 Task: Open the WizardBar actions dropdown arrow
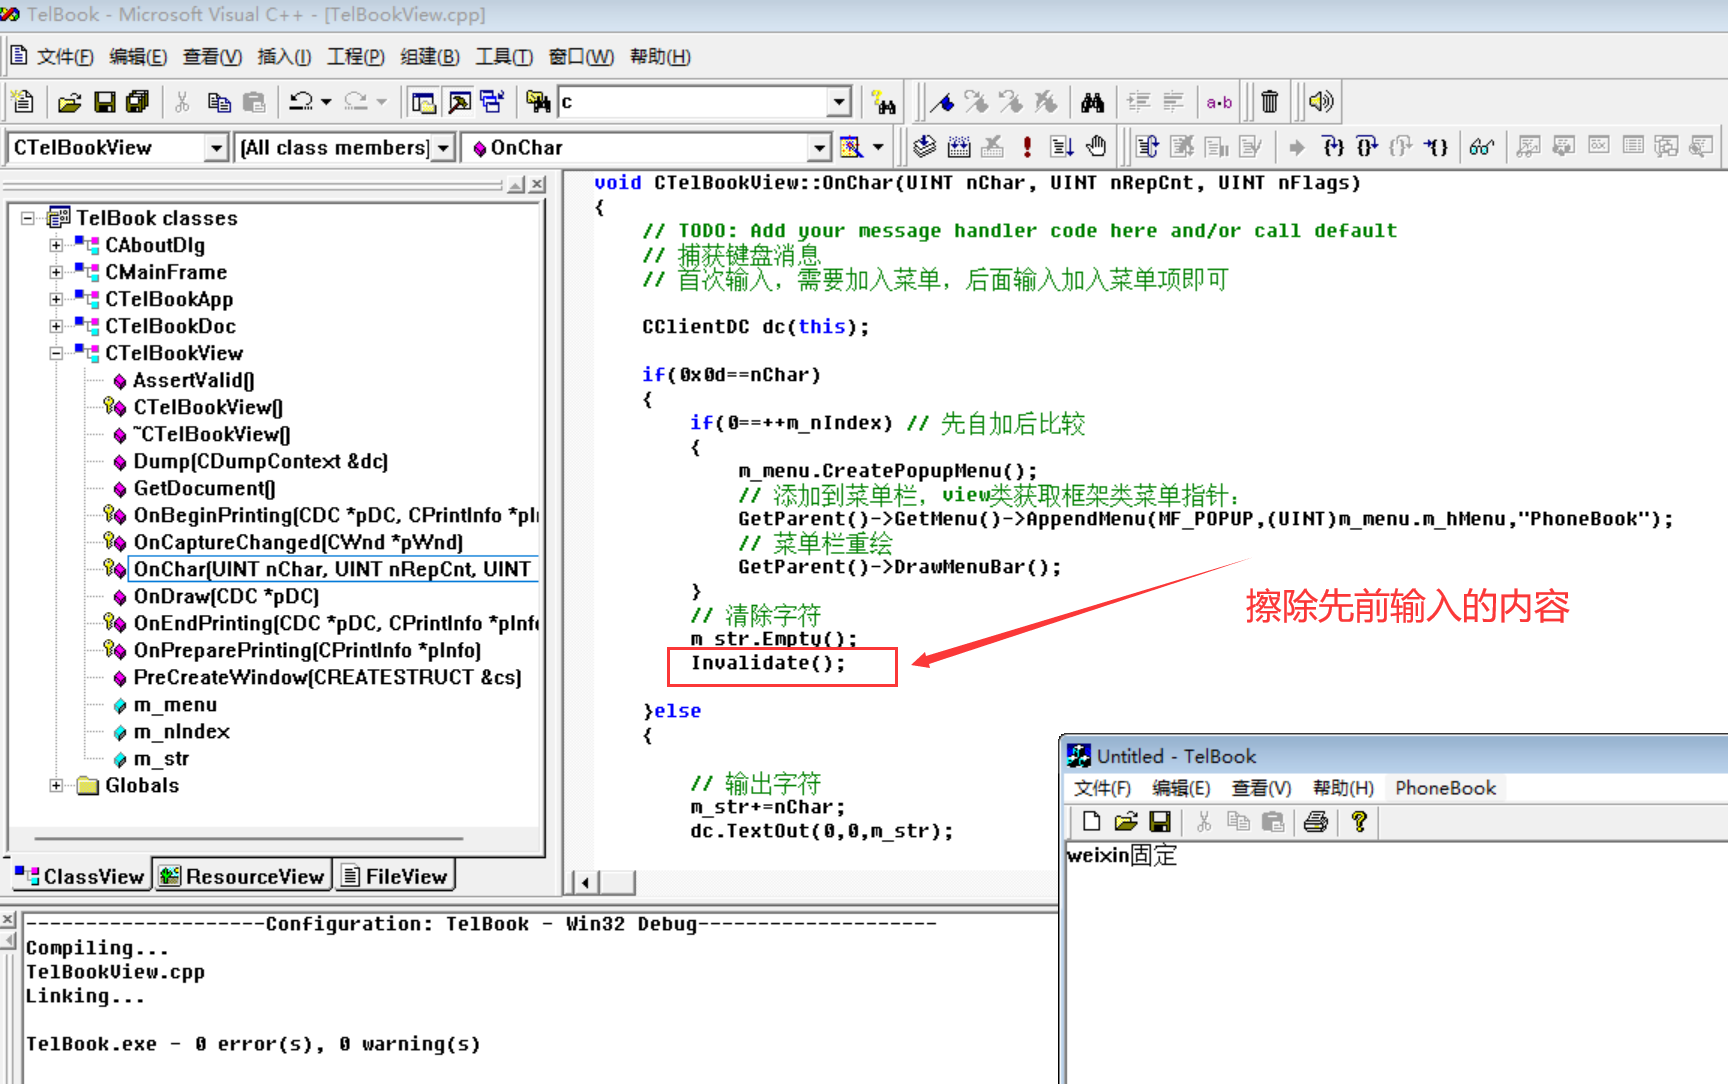(878, 147)
